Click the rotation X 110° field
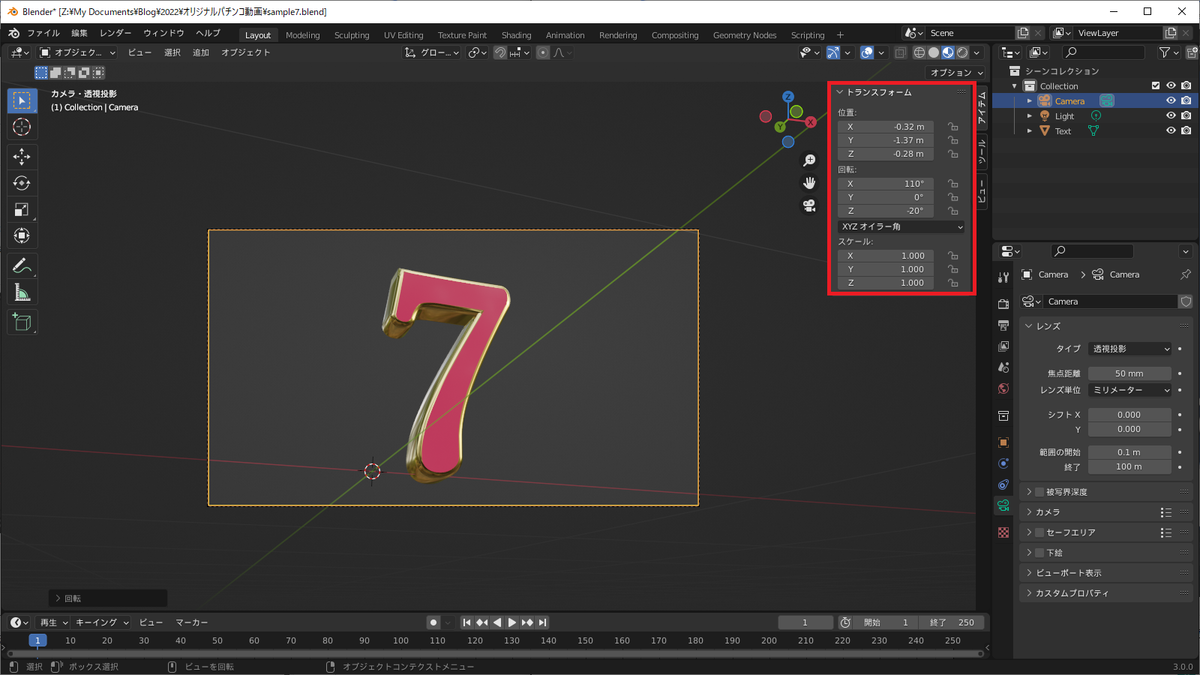The width and height of the screenshot is (1200, 675). click(886, 184)
